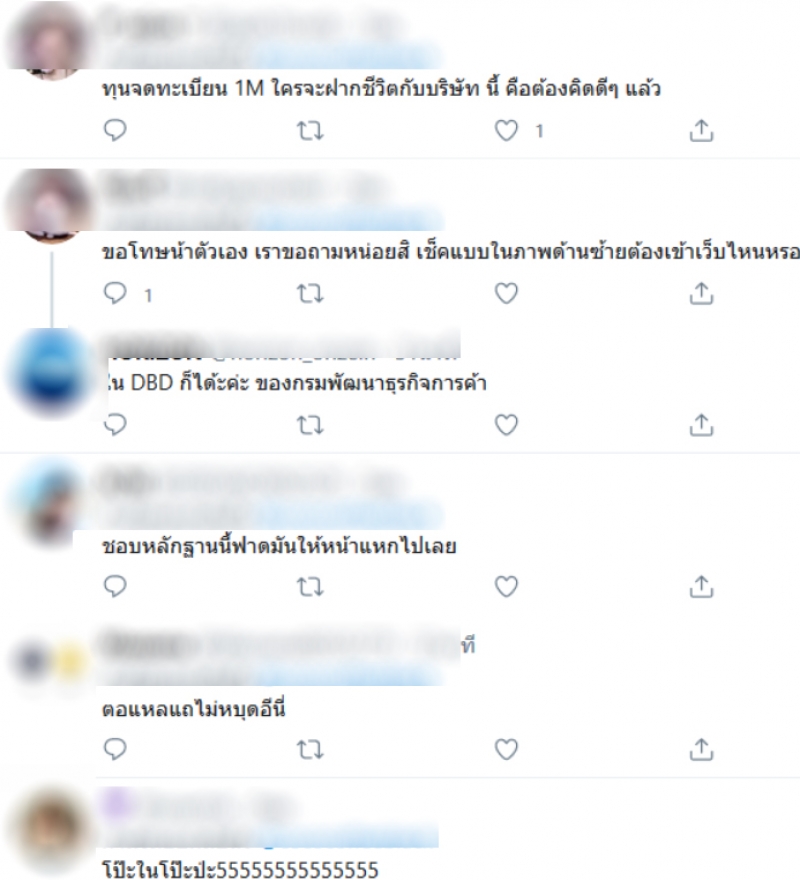The image size is (800, 880).
Task: Share the DBD tweet
Action: coord(701,425)
